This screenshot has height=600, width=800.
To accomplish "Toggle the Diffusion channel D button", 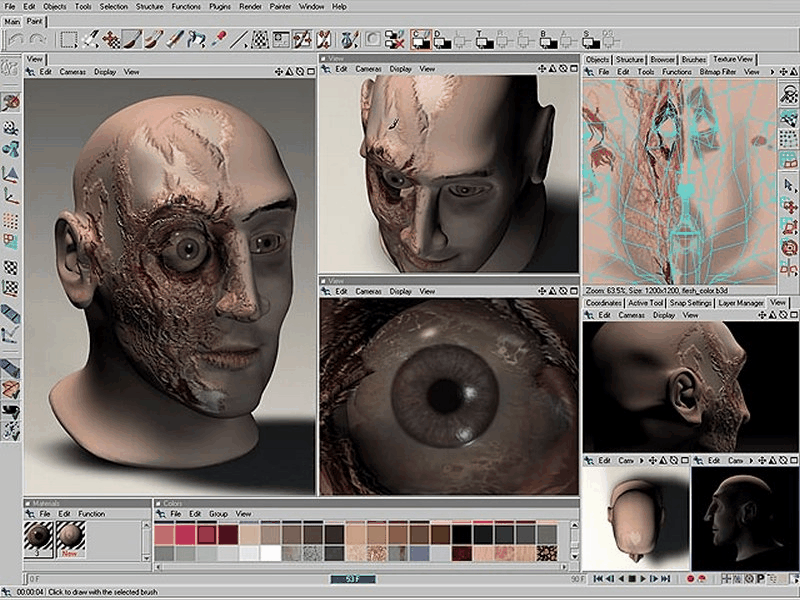I will coord(442,39).
